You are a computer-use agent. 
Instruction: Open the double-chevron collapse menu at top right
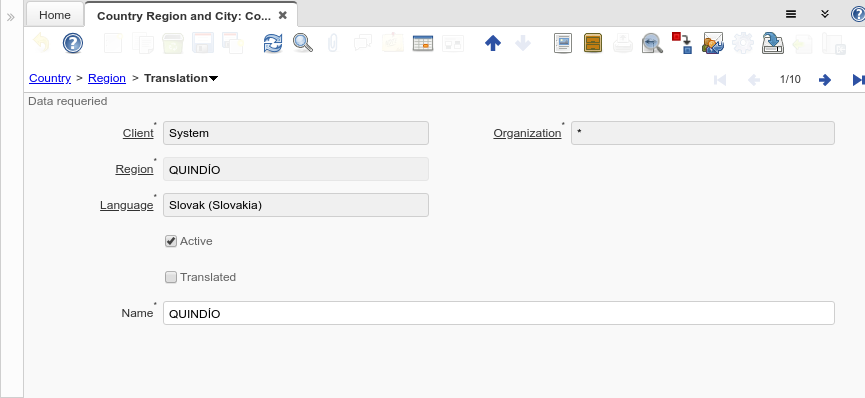825,14
